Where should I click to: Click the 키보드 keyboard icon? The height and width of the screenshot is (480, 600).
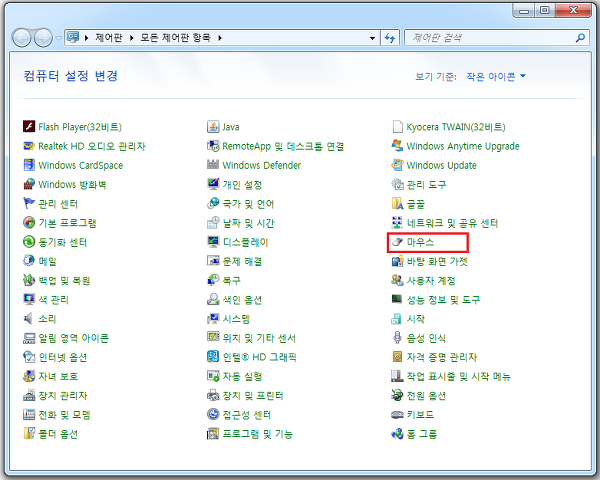point(398,415)
